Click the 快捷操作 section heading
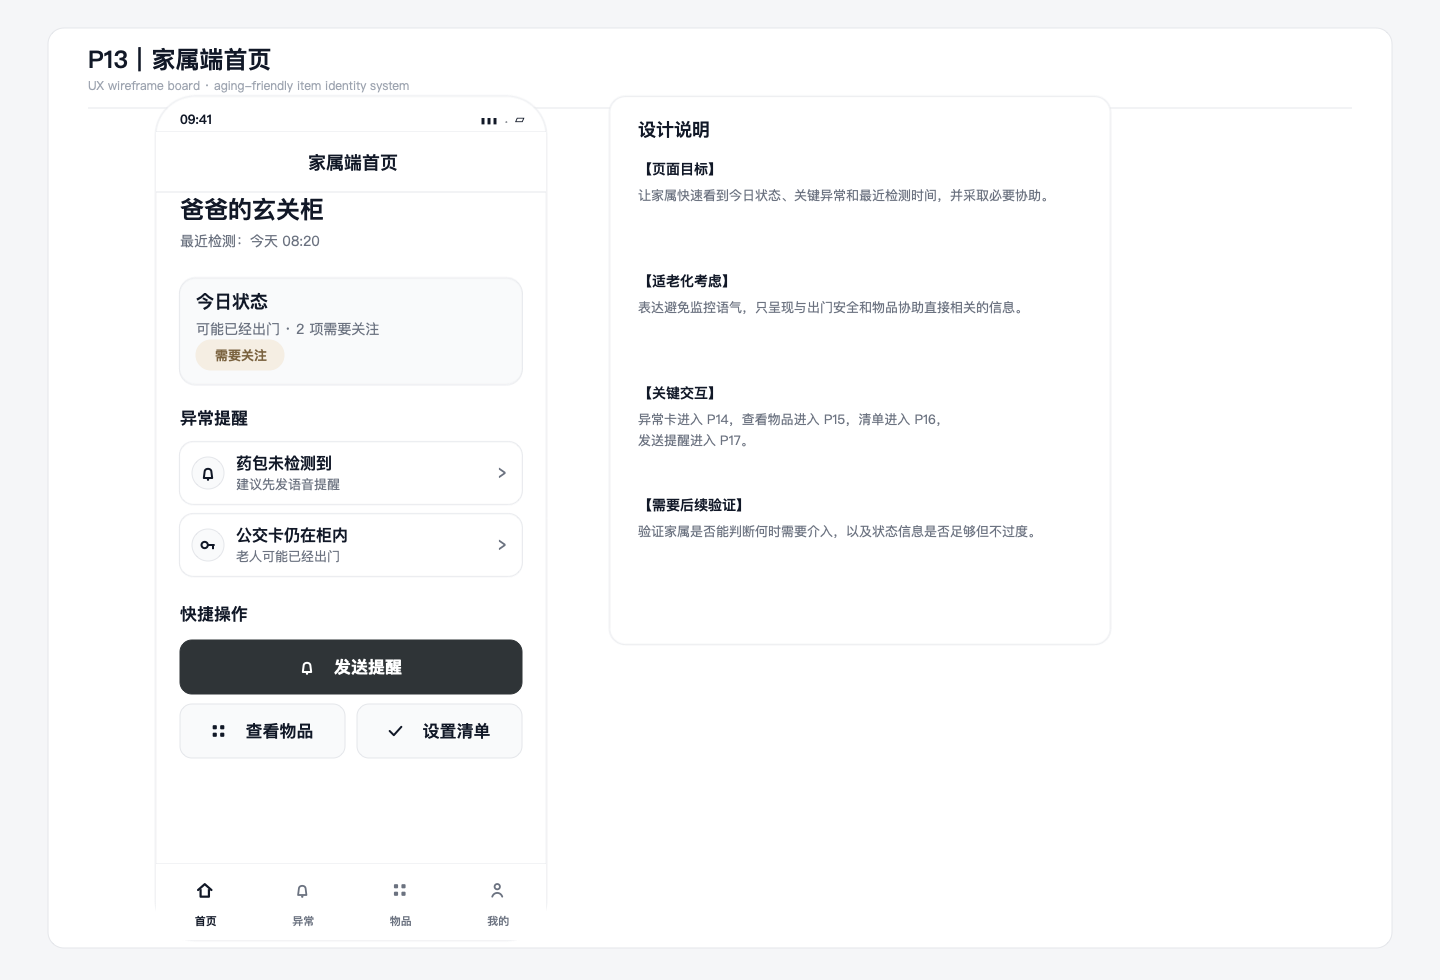 (x=214, y=614)
